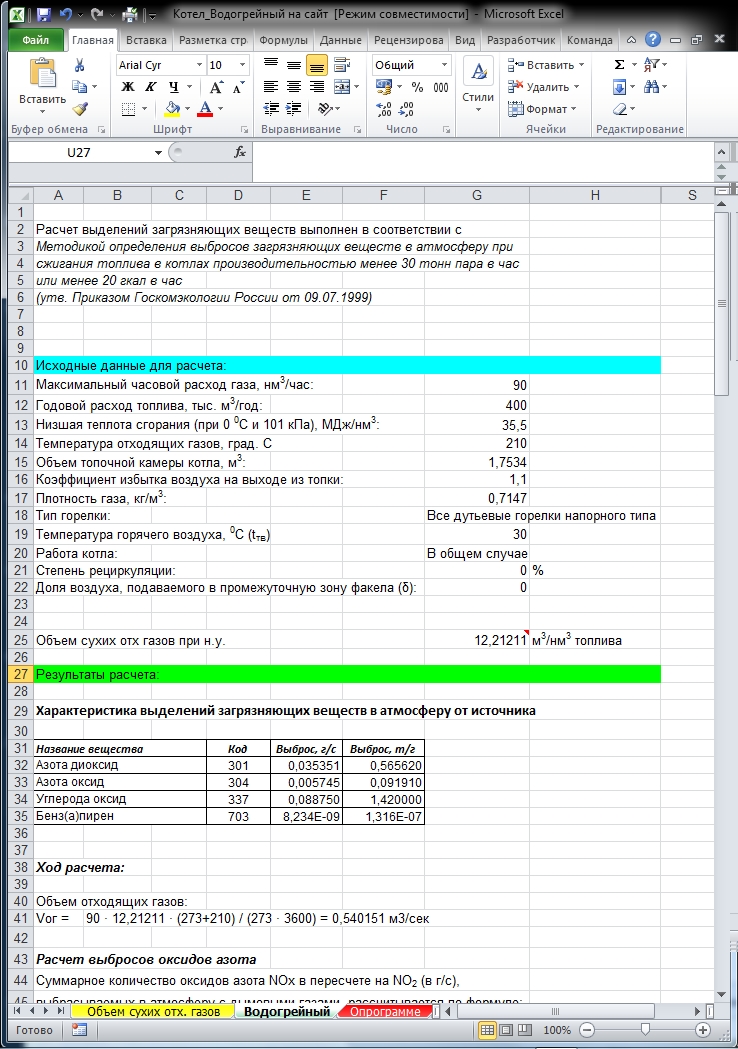Apply thousands separator format
Image resolution: width=738 pixels, height=1049 pixels.
coord(441,87)
